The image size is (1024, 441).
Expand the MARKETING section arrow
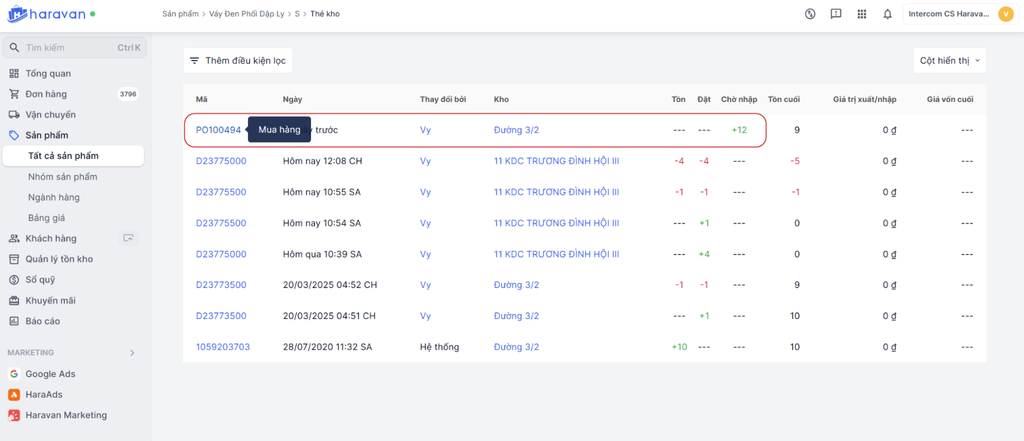click(x=132, y=353)
